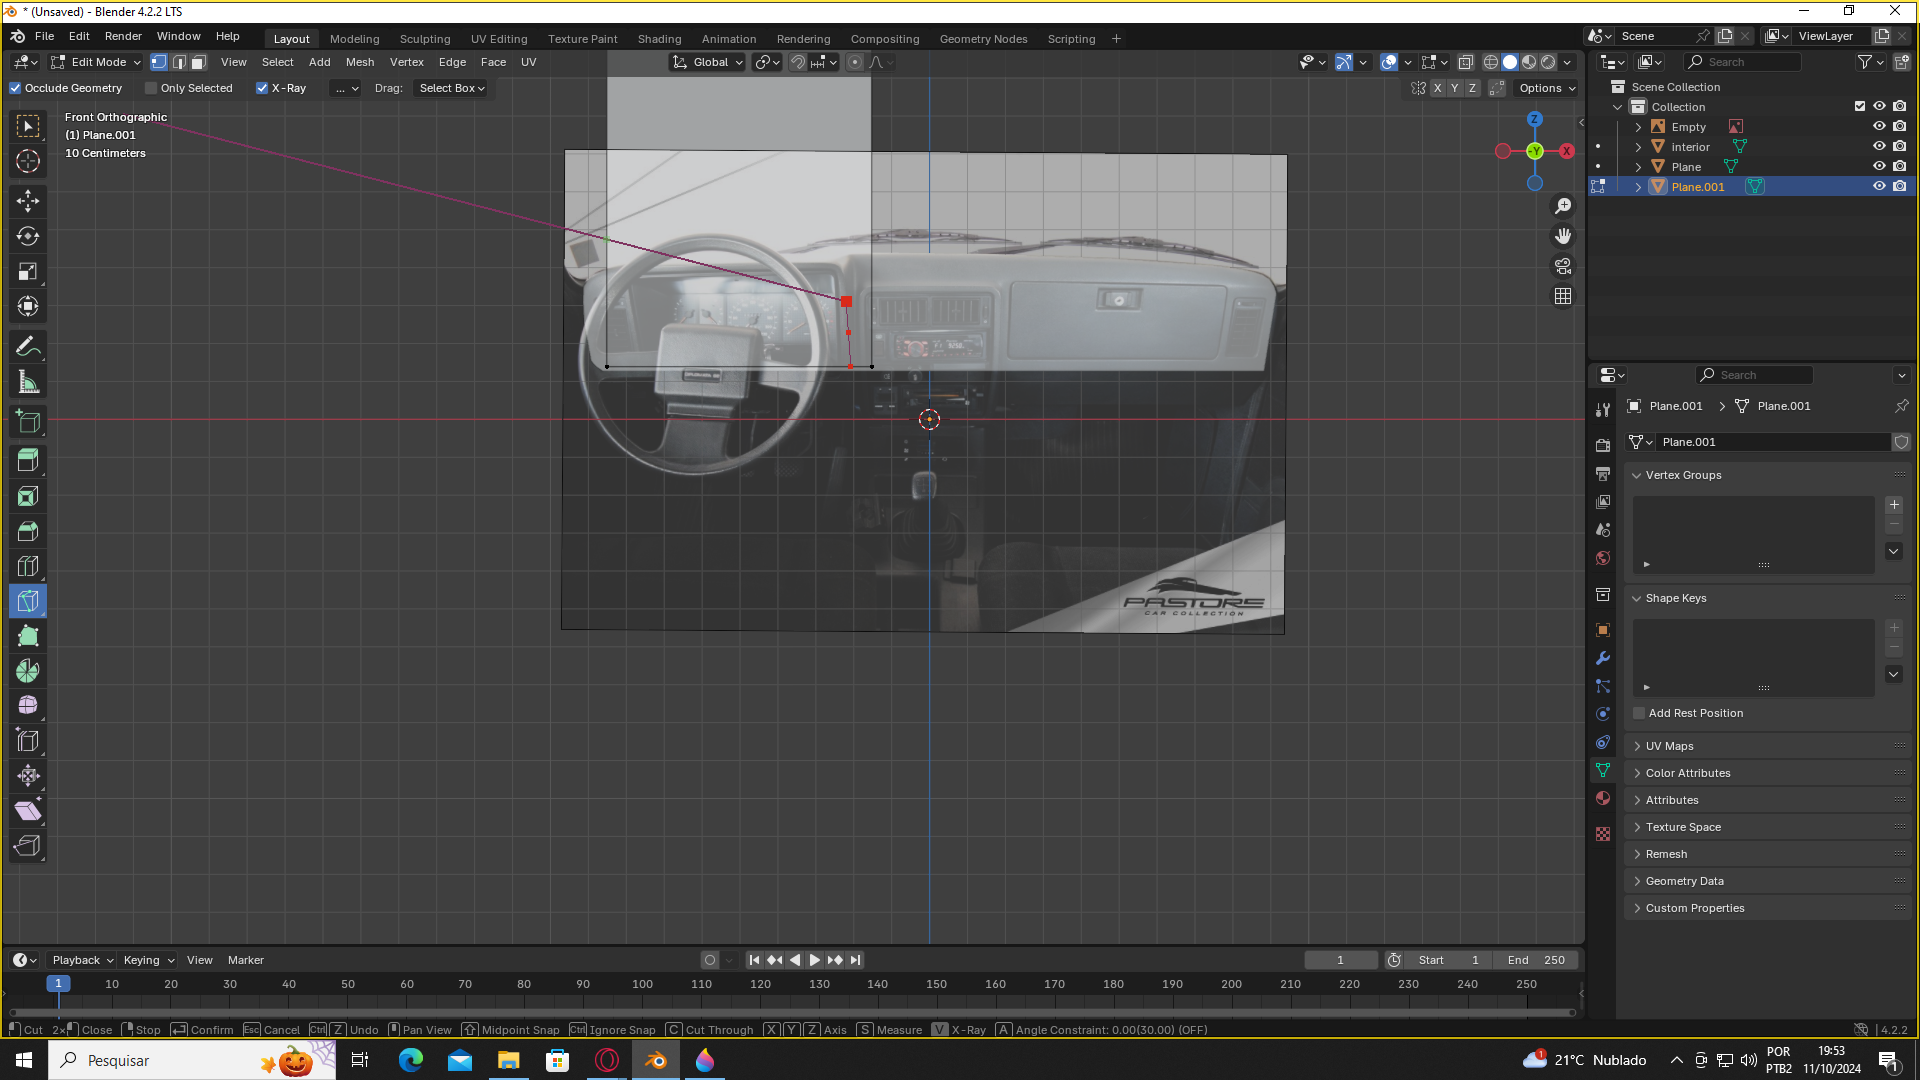Select the Rotate tool
The image size is (1920, 1080).
[x=28, y=236]
